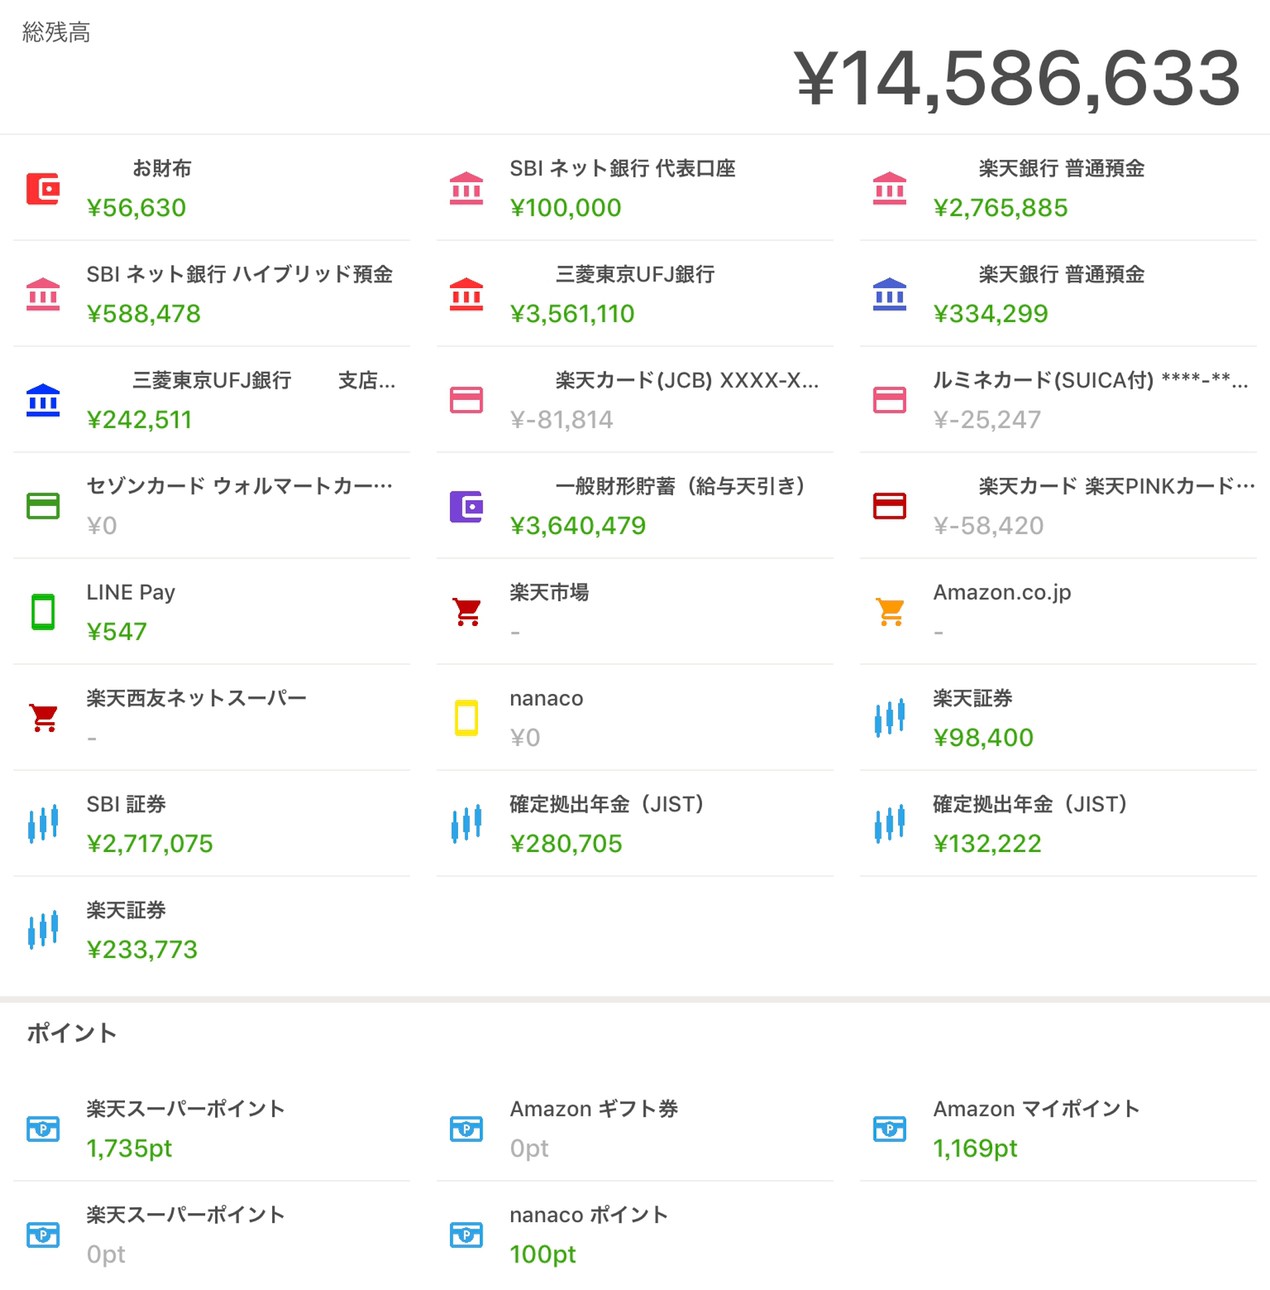
Task: Open the point icon for Amazon ギフト券
Action: 466,1129
